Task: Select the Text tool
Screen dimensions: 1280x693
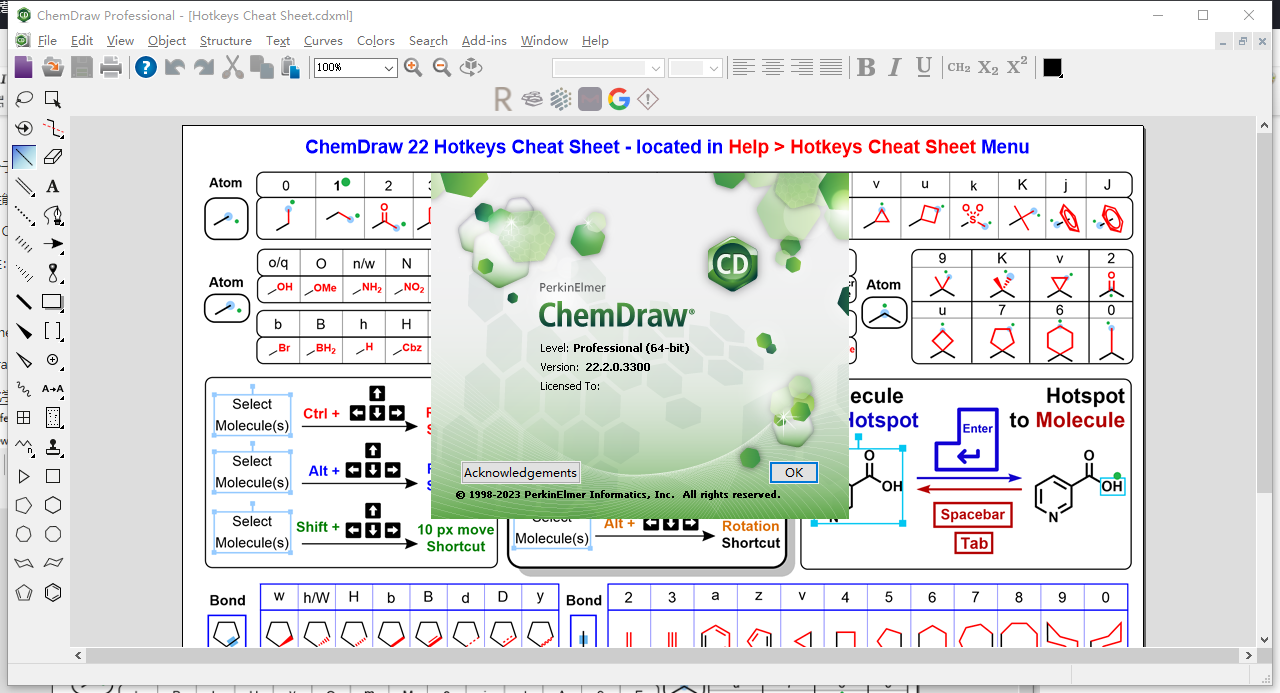Action: pyautogui.click(x=52, y=186)
